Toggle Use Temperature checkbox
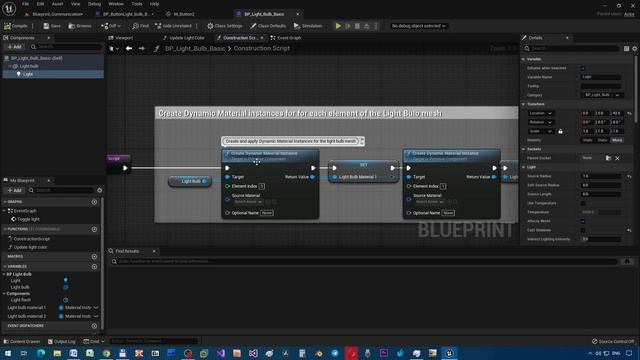This screenshot has width=640, height=360. pos(583,203)
